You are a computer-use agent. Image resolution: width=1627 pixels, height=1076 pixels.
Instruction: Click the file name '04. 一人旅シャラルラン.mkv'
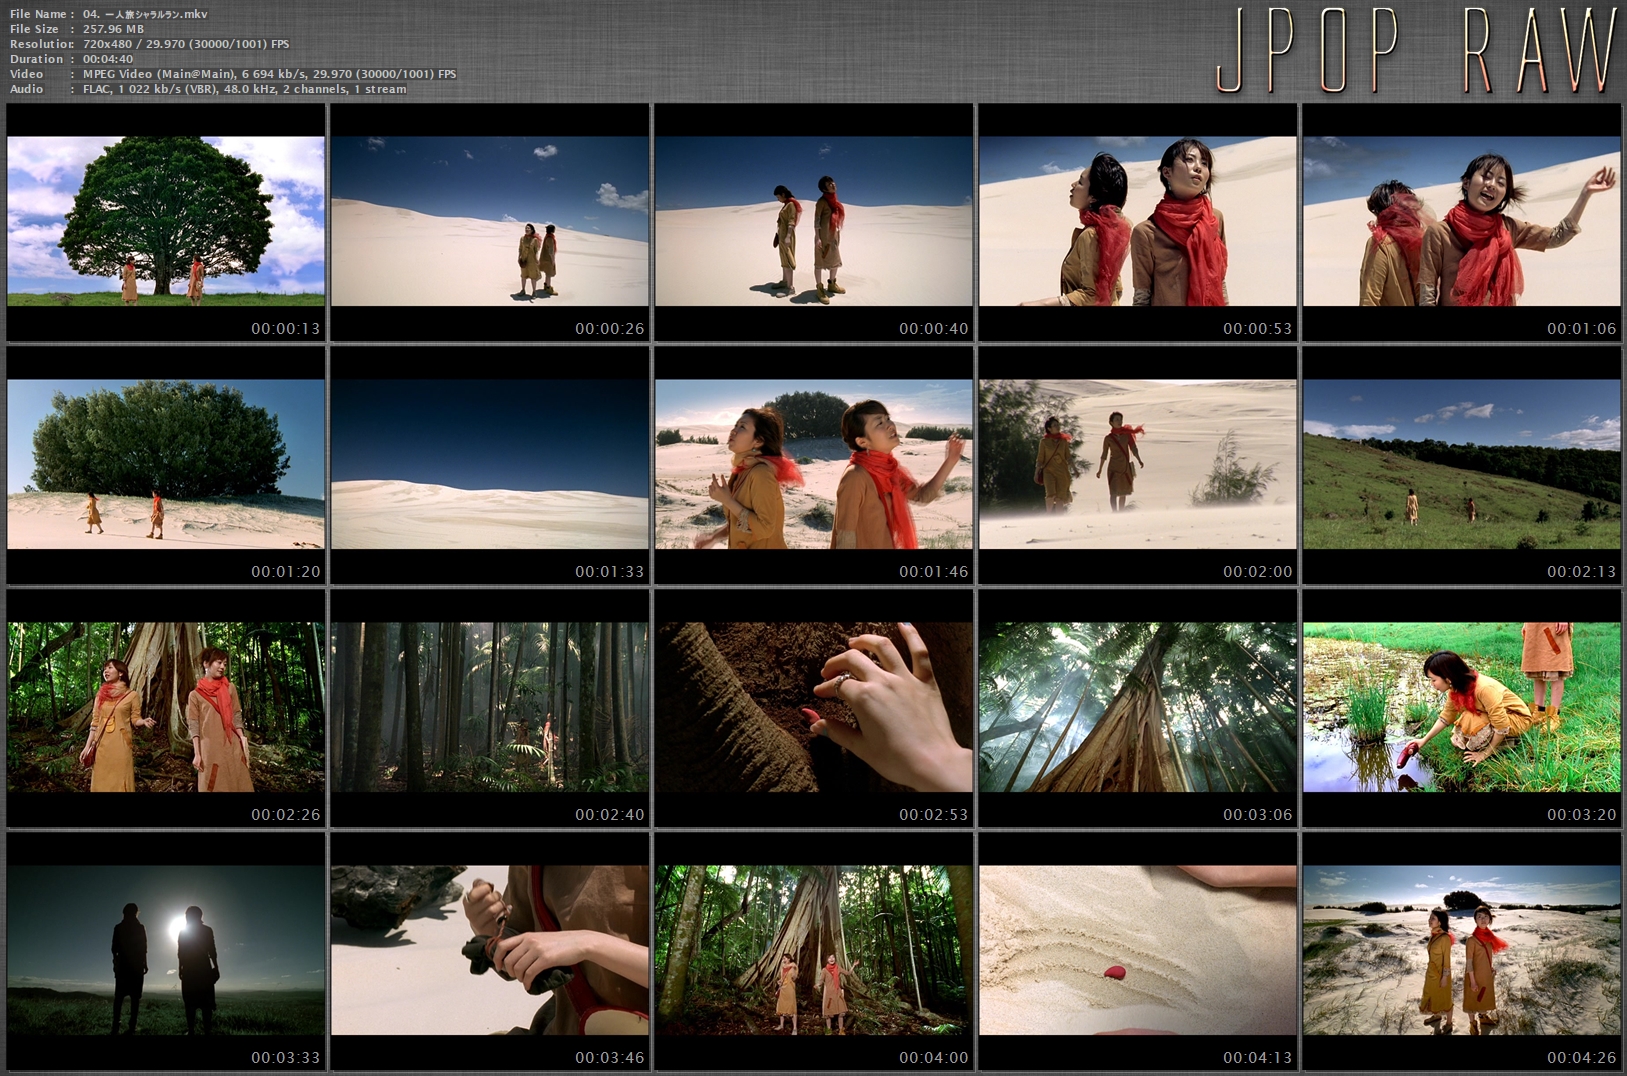click(146, 14)
